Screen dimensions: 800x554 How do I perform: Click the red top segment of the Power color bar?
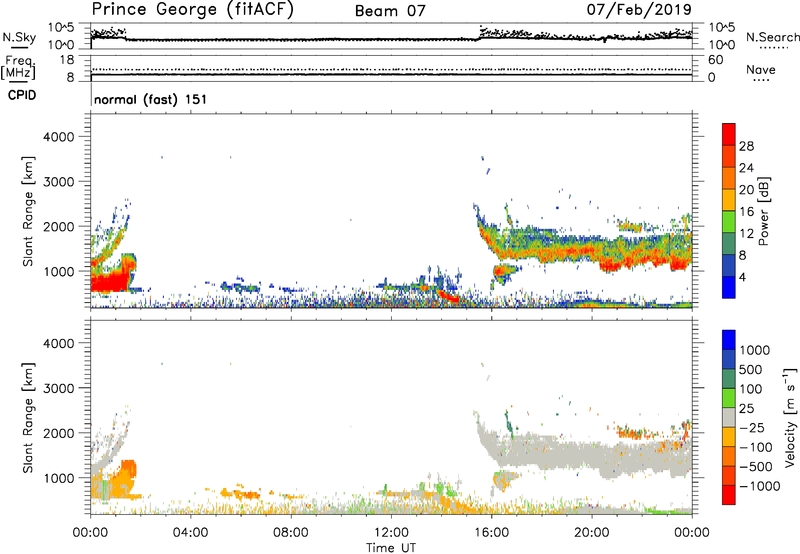coord(729,134)
